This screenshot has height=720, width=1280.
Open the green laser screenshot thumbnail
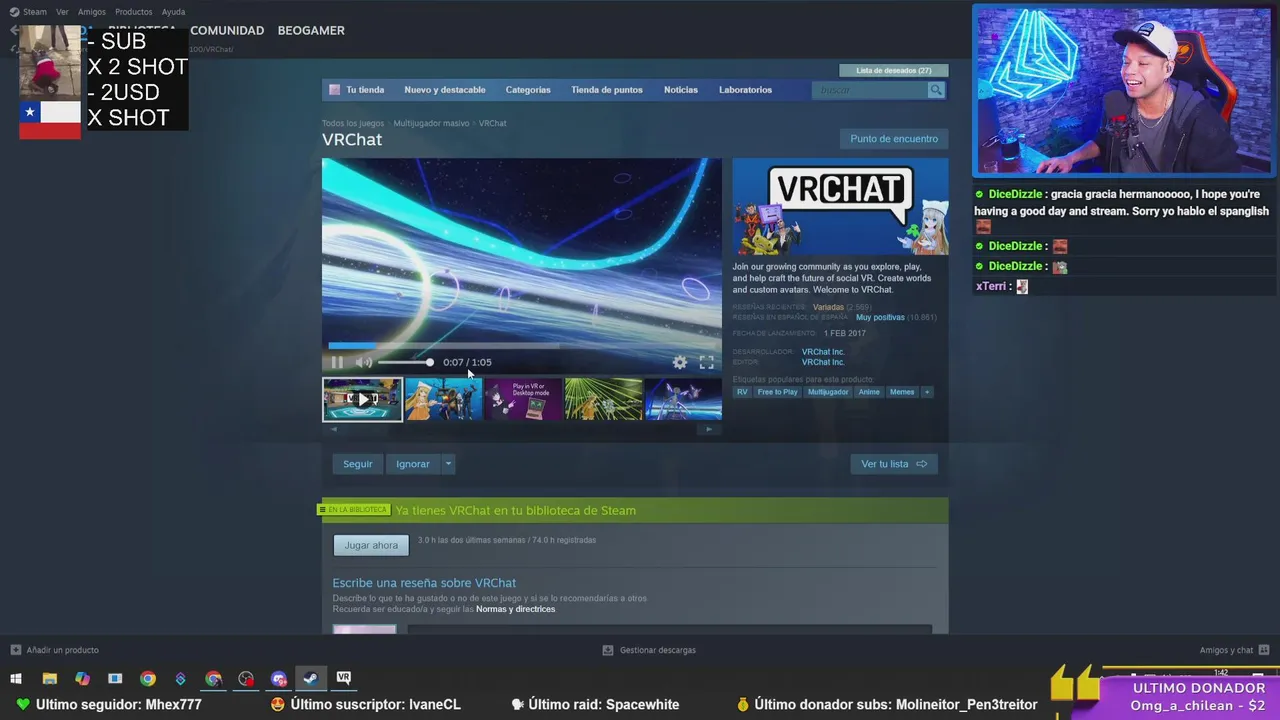point(603,399)
